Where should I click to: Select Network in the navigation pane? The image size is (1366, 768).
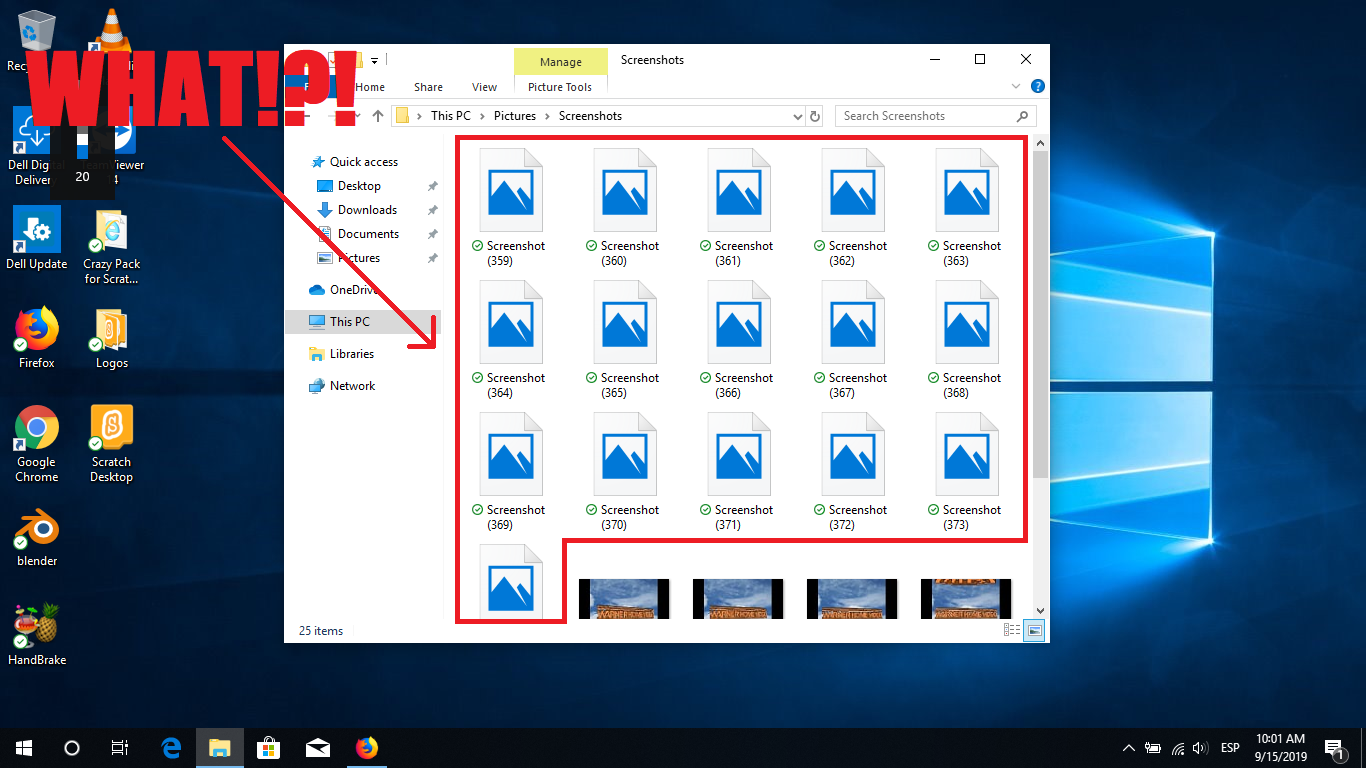[352, 386]
